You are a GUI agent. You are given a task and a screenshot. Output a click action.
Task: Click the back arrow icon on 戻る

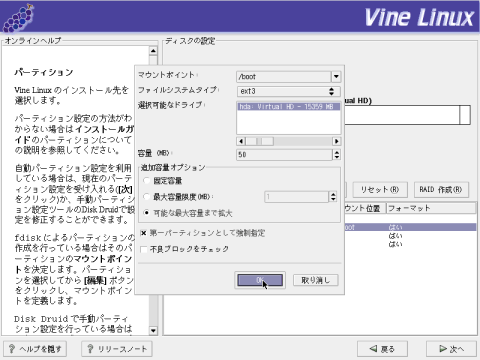coord(373,349)
